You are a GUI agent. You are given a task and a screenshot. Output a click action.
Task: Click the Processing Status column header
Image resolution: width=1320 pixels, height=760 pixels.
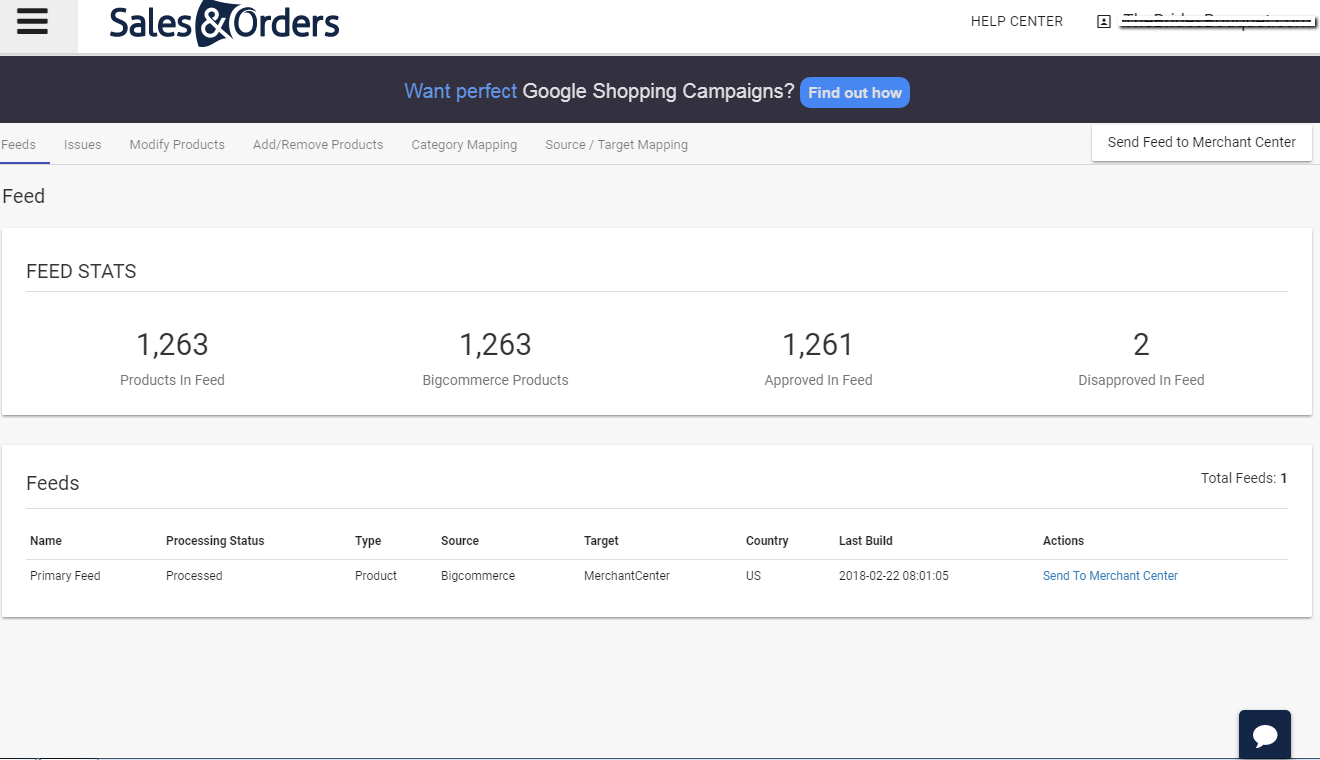[215, 541]
